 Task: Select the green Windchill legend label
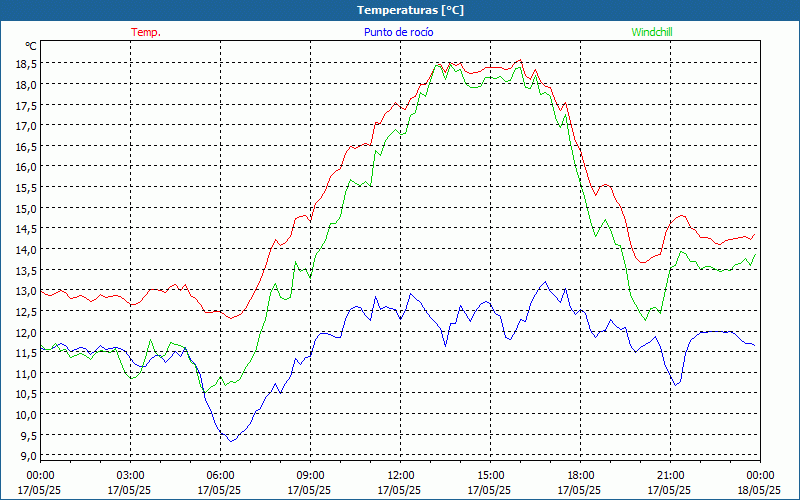pos(652,32)
